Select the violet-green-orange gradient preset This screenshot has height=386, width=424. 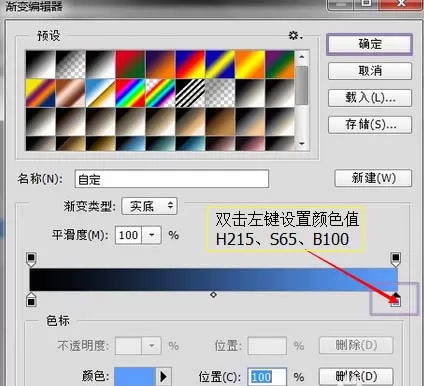pyautogui.click(x=280, y=64)
